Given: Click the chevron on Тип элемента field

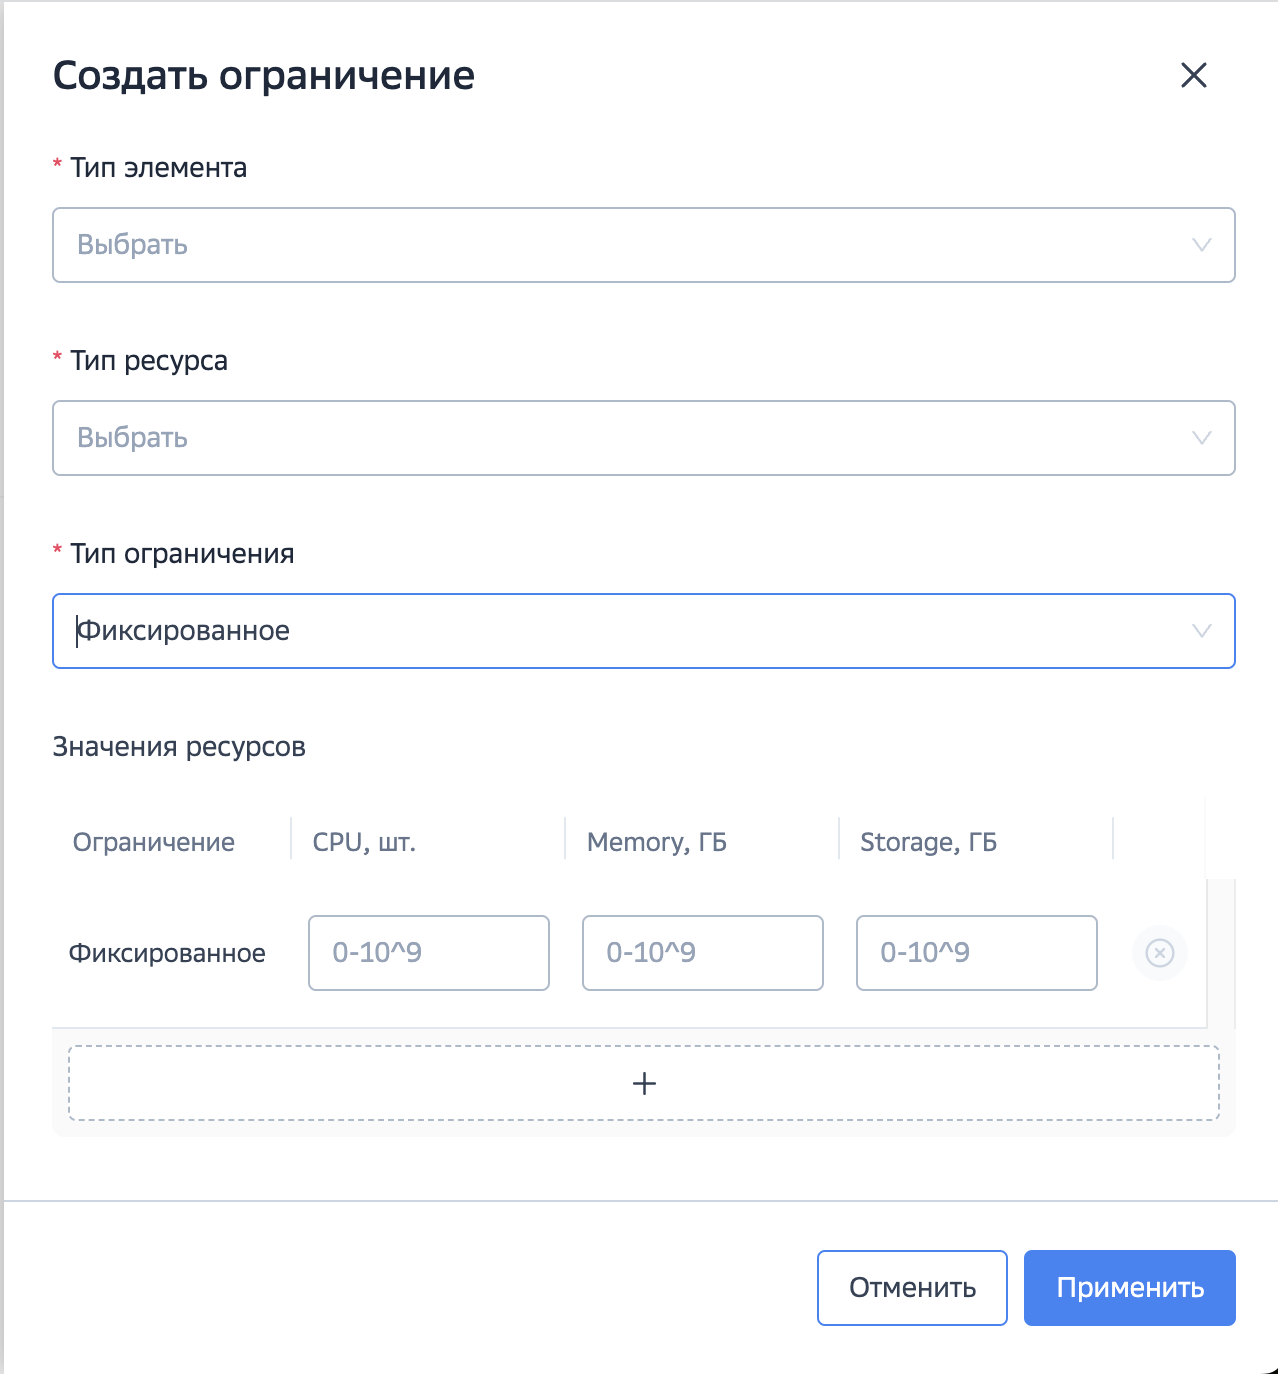Looking at the screenshot, I should pyautogui.click(x=1199, y=245).
